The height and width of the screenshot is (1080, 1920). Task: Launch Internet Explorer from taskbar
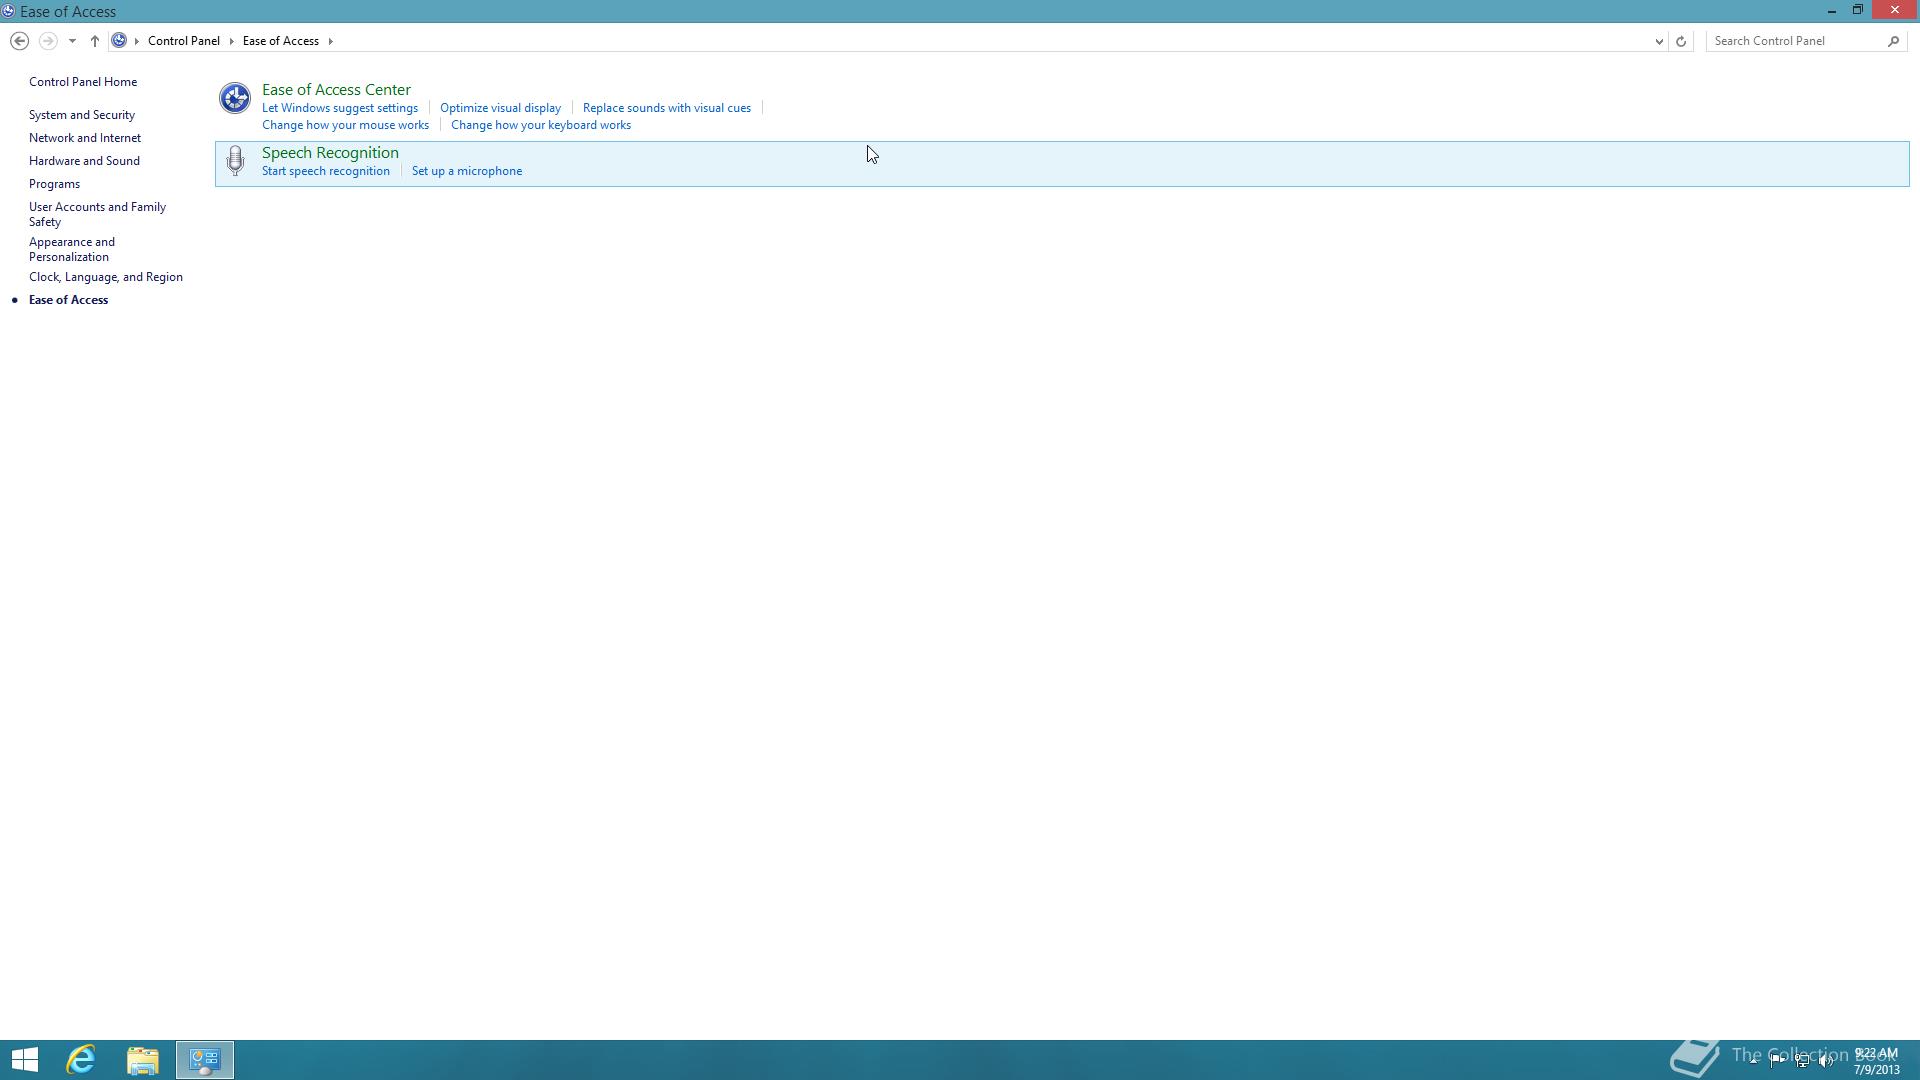(81, 1060)
